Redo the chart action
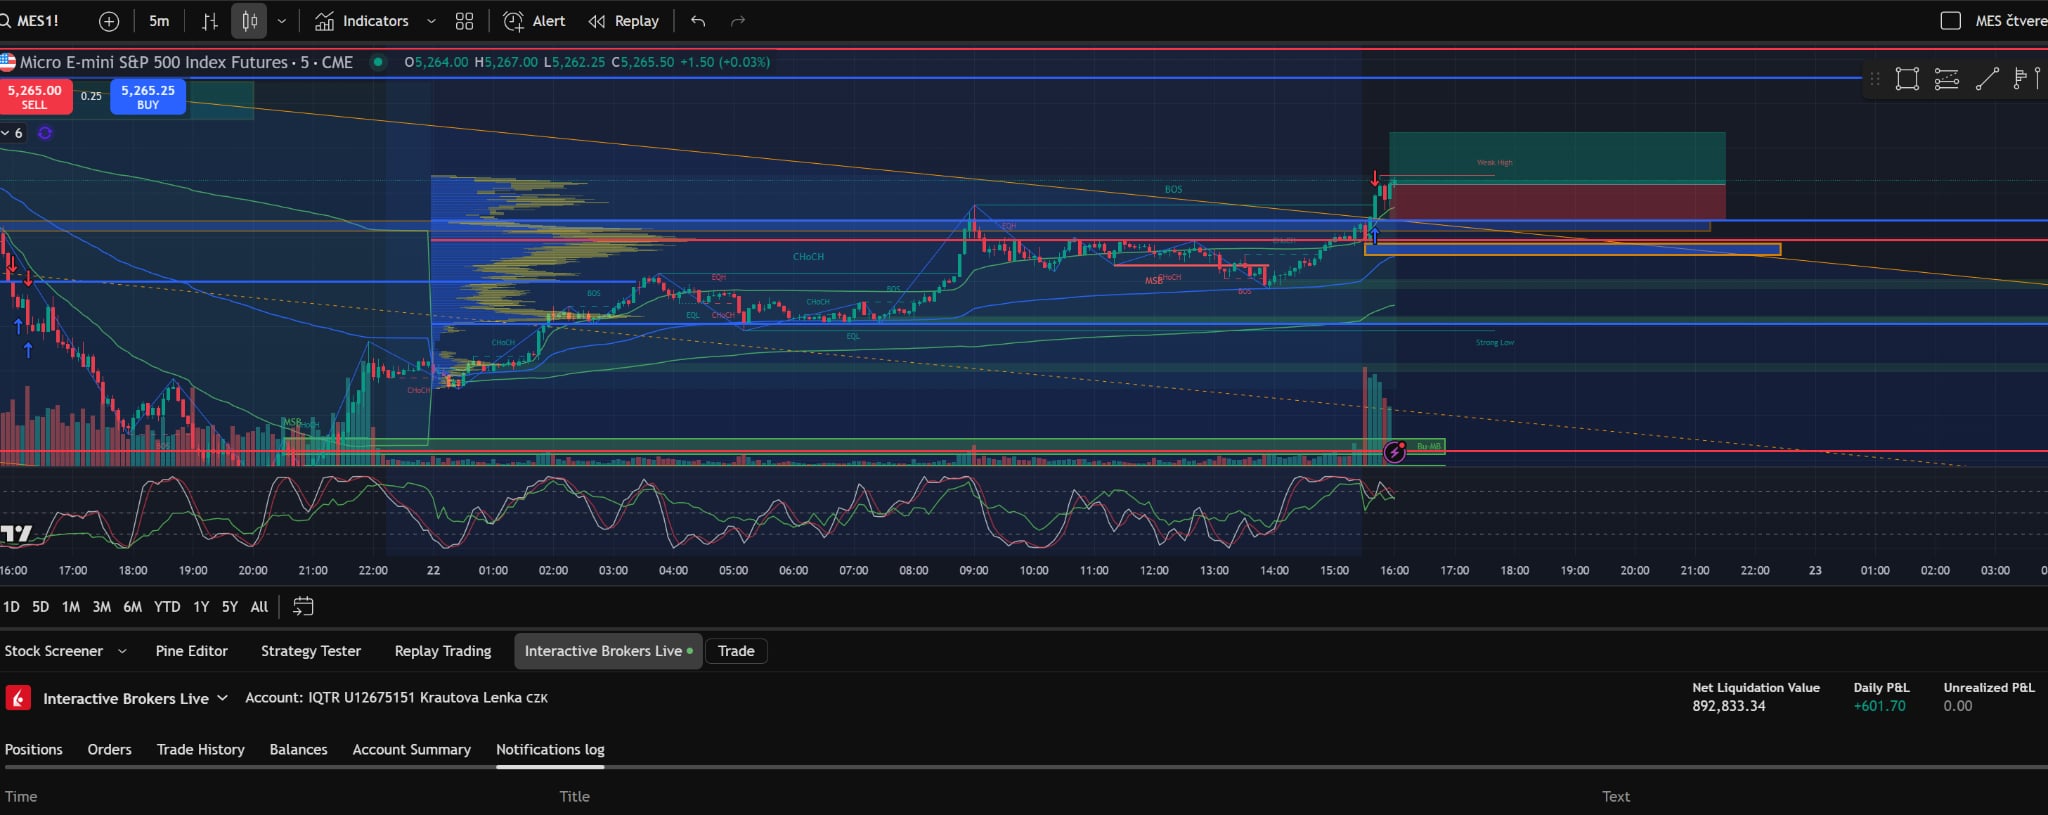This screenshot has width=2048, height=815. [x=738, y=21]
